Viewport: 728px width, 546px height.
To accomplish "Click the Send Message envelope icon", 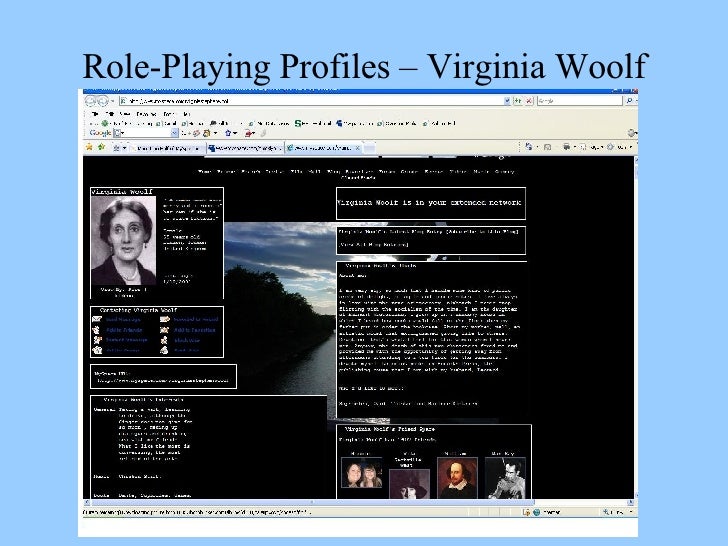I will [x=99, y=319].
